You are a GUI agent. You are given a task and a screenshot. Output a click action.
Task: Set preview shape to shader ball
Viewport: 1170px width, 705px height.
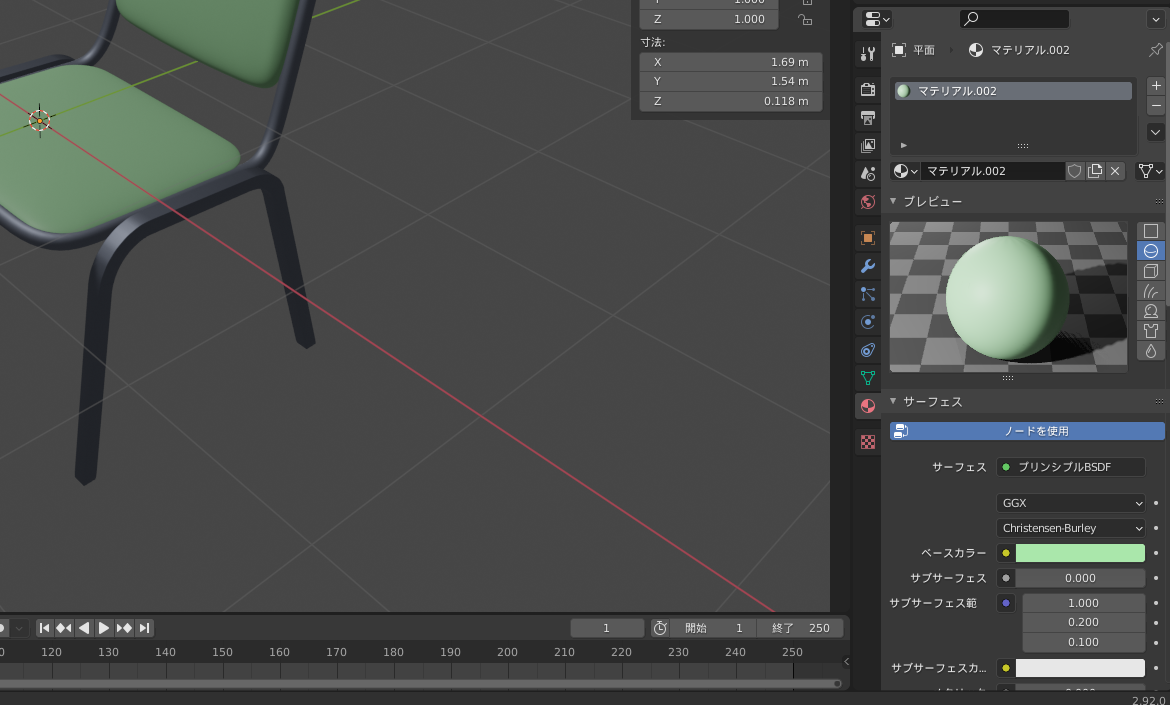coord(1151,311)
